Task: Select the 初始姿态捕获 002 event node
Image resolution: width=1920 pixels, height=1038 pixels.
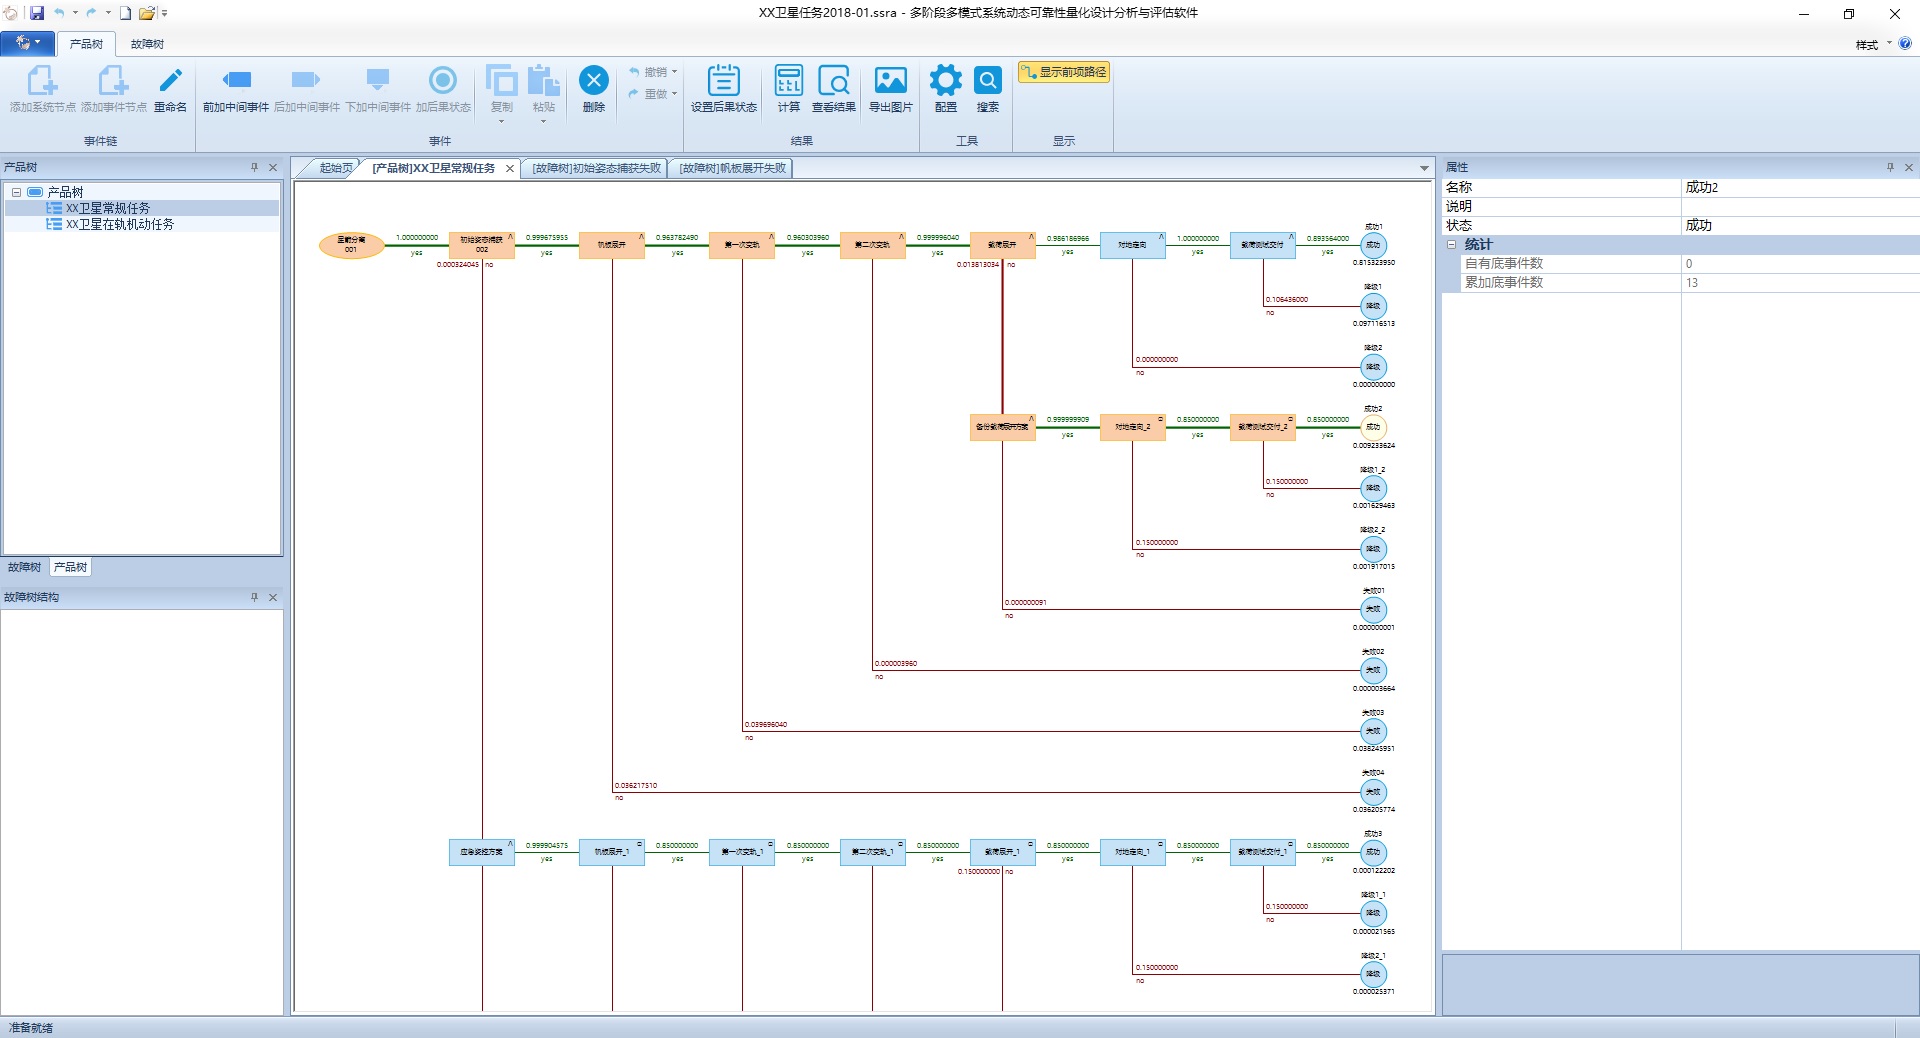Action: click(x=482, y=245)
